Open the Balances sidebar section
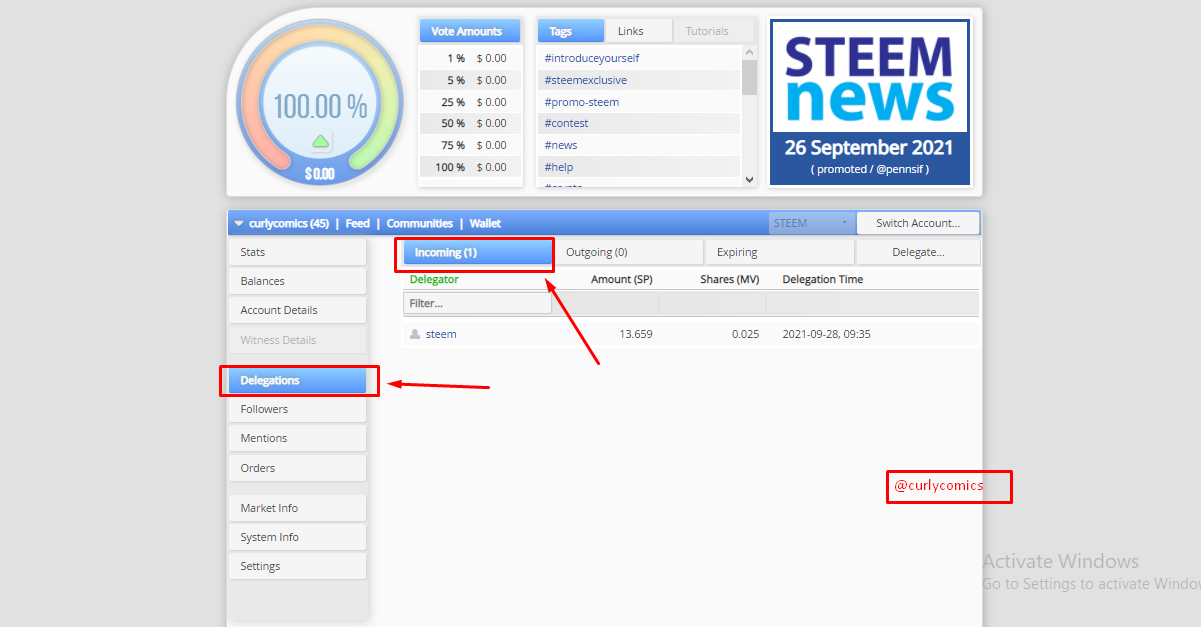Screen dimensions: 1201x627 tap(297, 281)
